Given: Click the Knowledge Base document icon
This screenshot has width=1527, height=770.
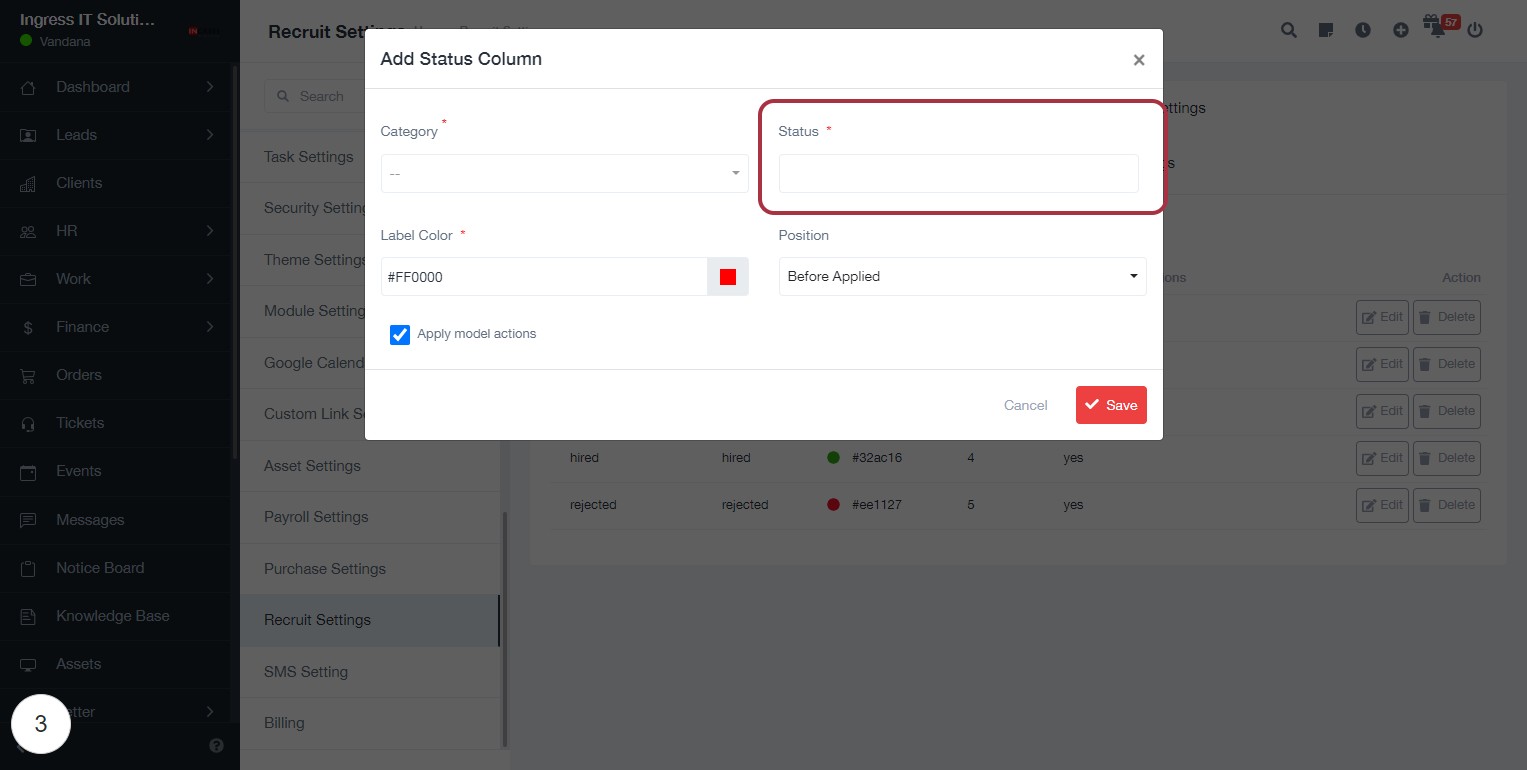Looking at the screenshot, I should 28,616.
